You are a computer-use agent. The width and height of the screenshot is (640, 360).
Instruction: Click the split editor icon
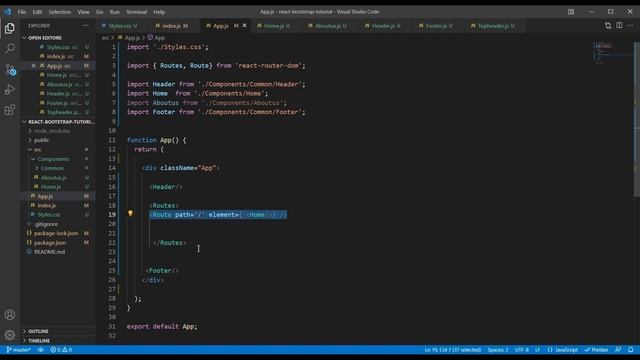[x=619, y=25]
